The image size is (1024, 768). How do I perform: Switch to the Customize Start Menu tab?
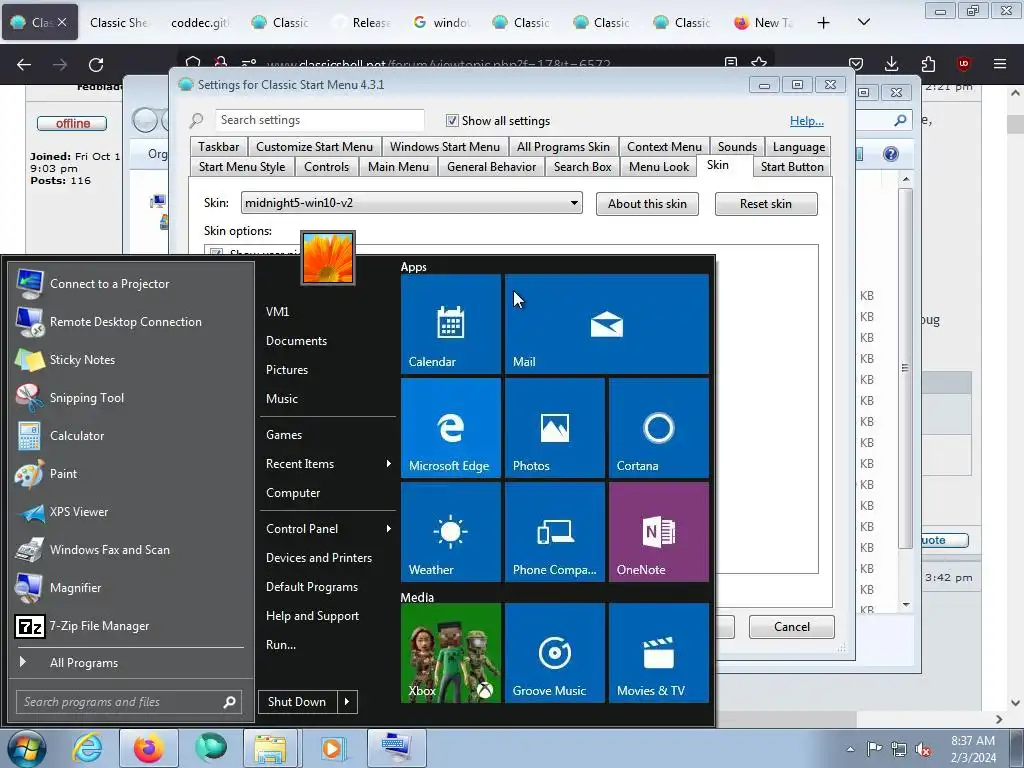coord(314,147)
